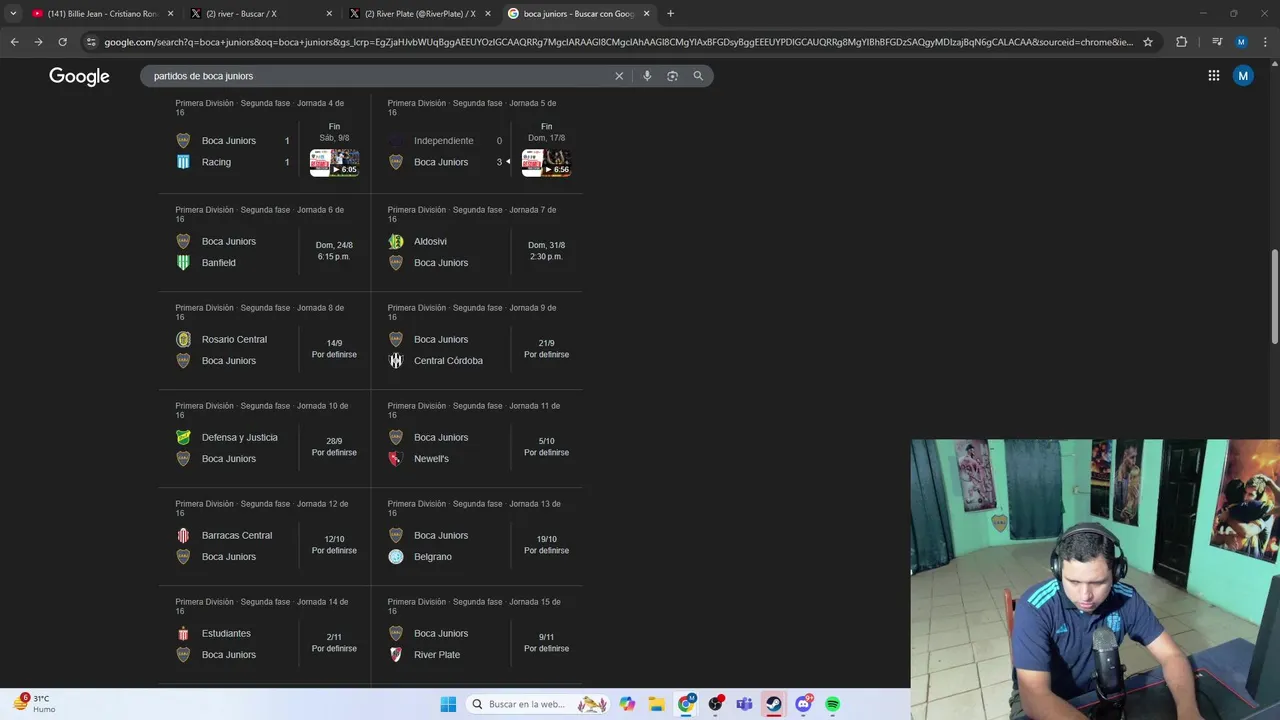Screen dimensions: 1280x720
Task: Close the Billie Jean YouTube tab
Action: (170, 14)
